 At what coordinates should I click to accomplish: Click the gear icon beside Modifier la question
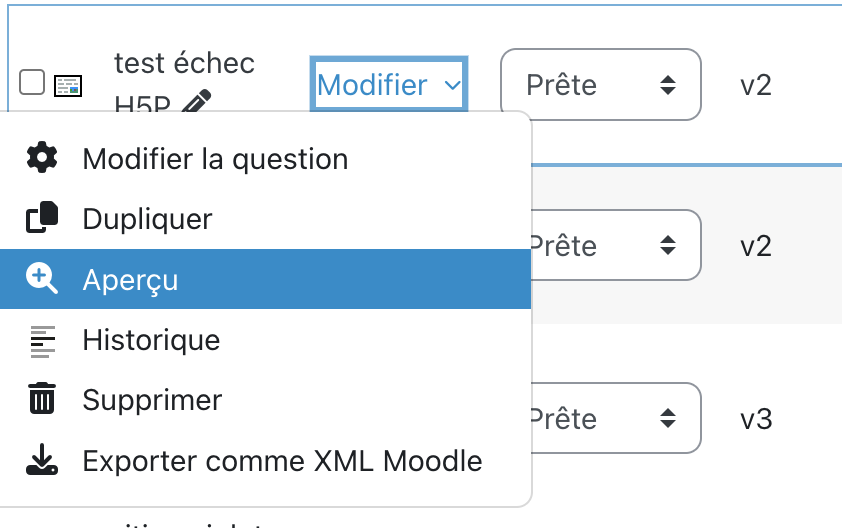coord(42,158)
